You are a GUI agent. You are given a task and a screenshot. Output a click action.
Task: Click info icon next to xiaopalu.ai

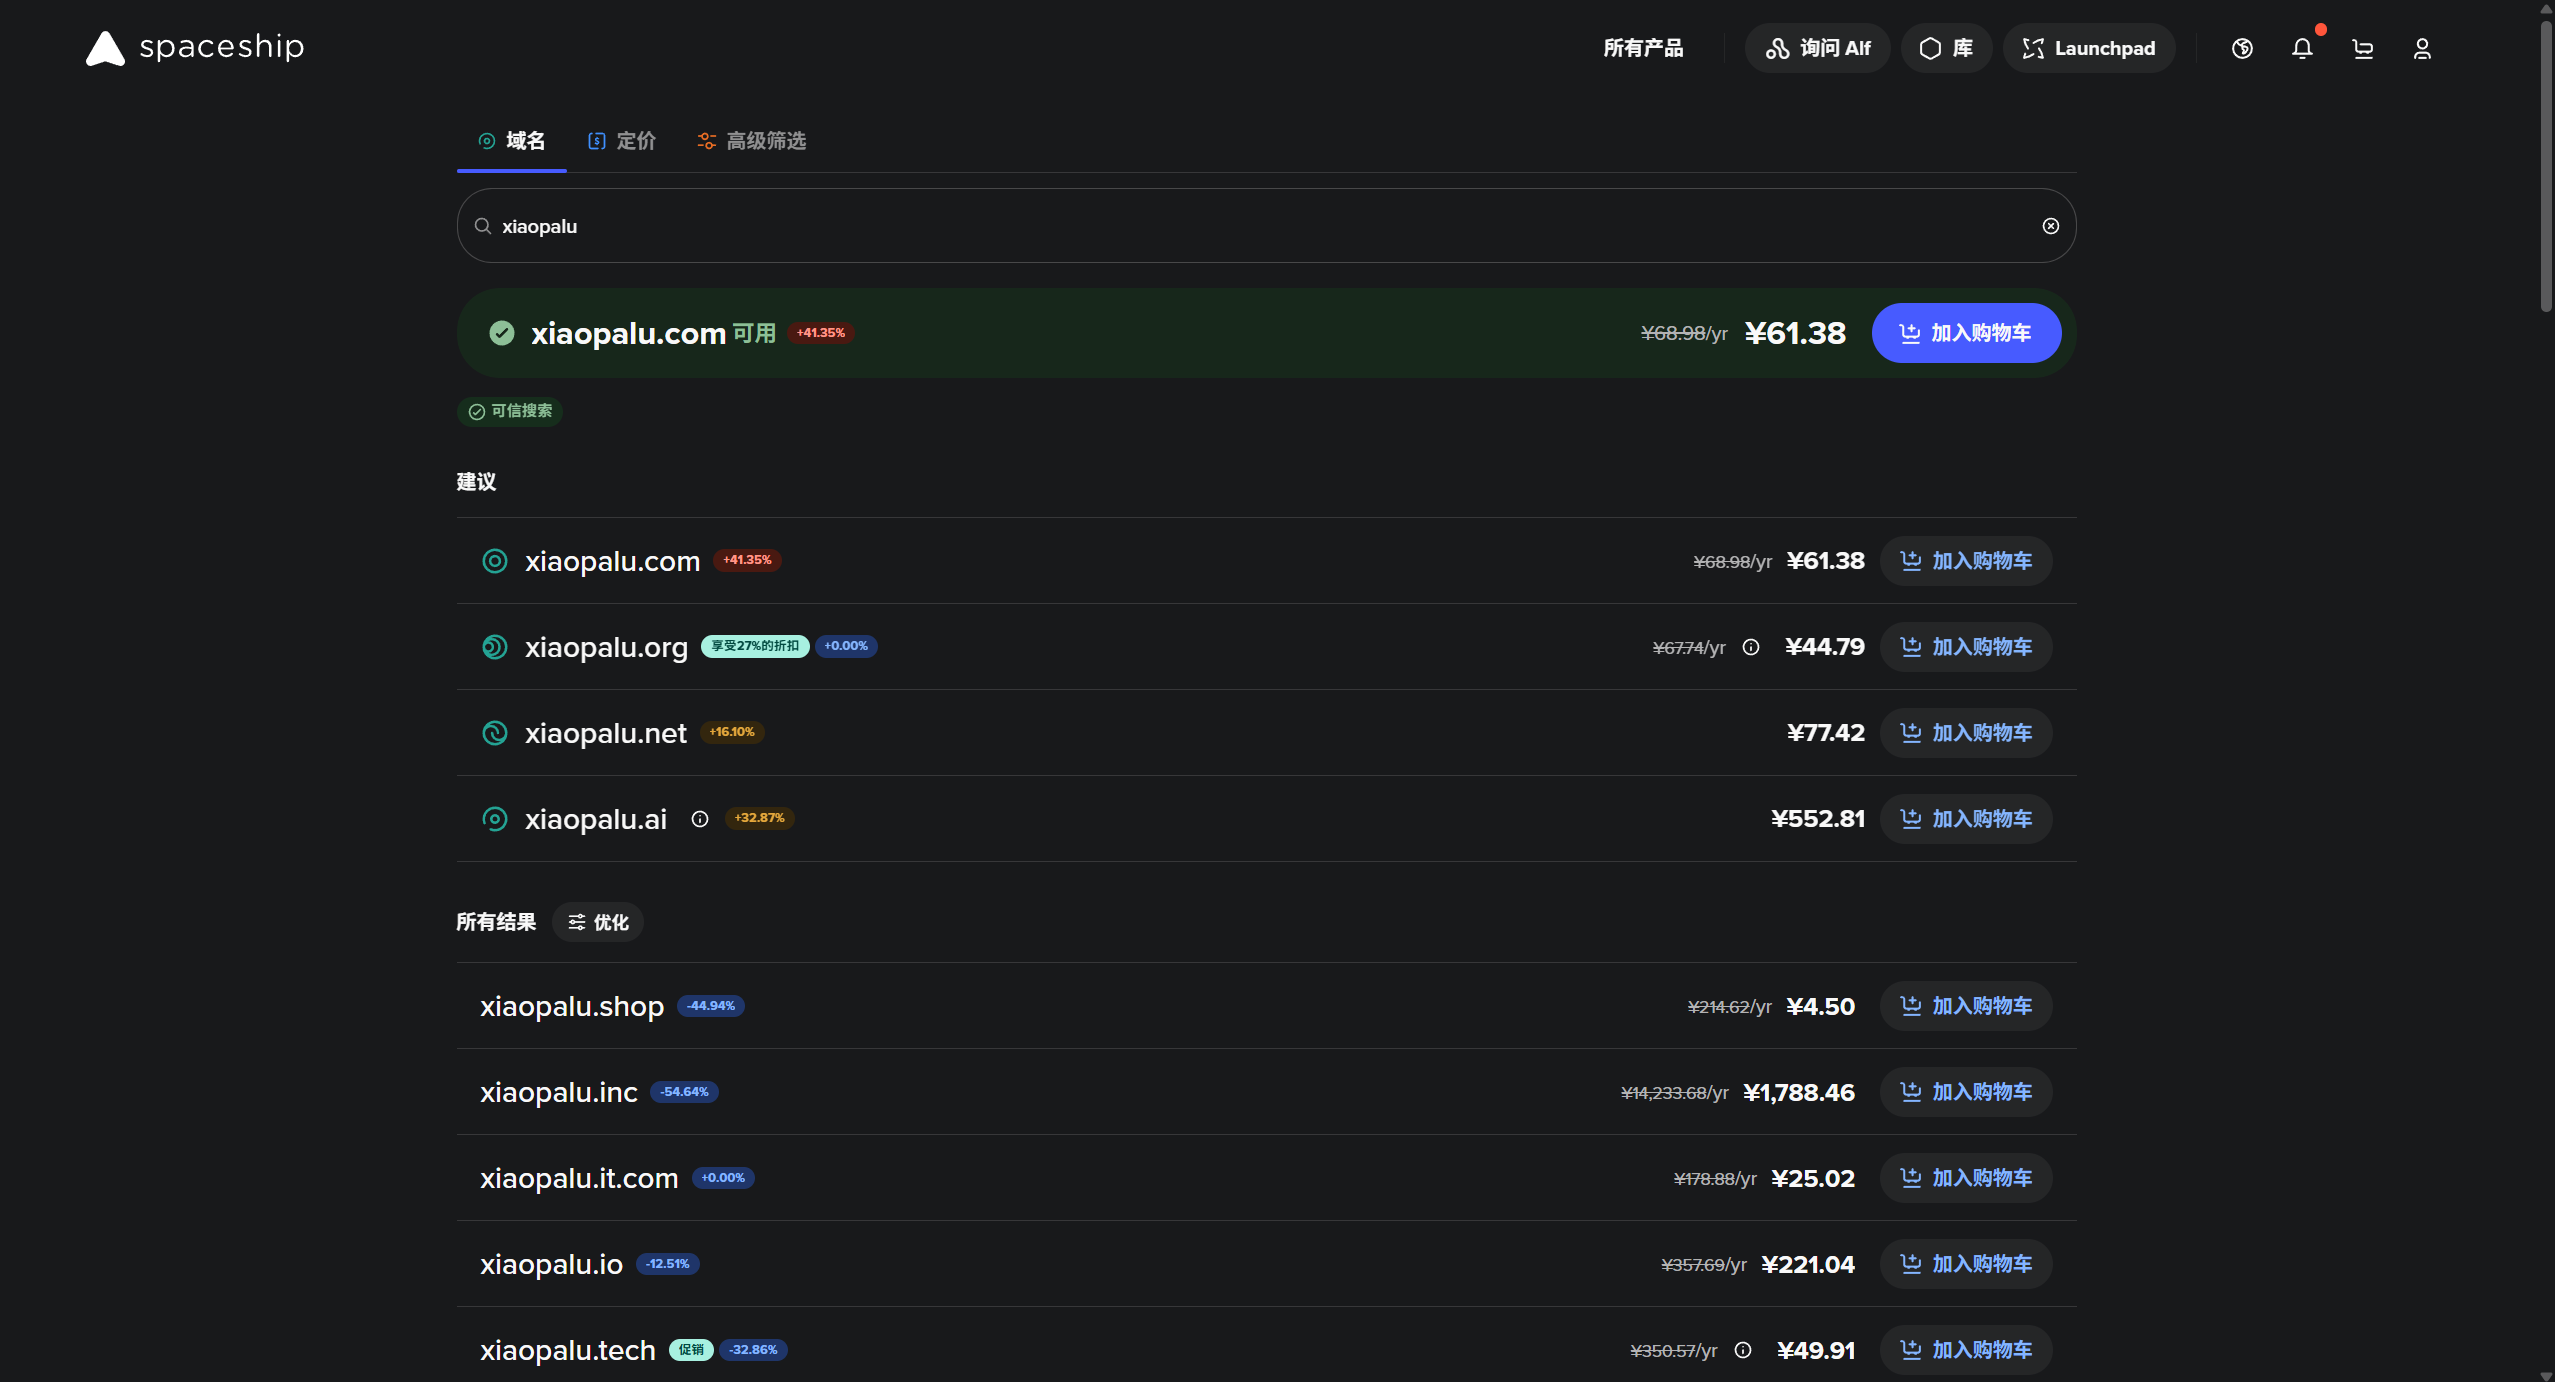(x=700, y=819)
